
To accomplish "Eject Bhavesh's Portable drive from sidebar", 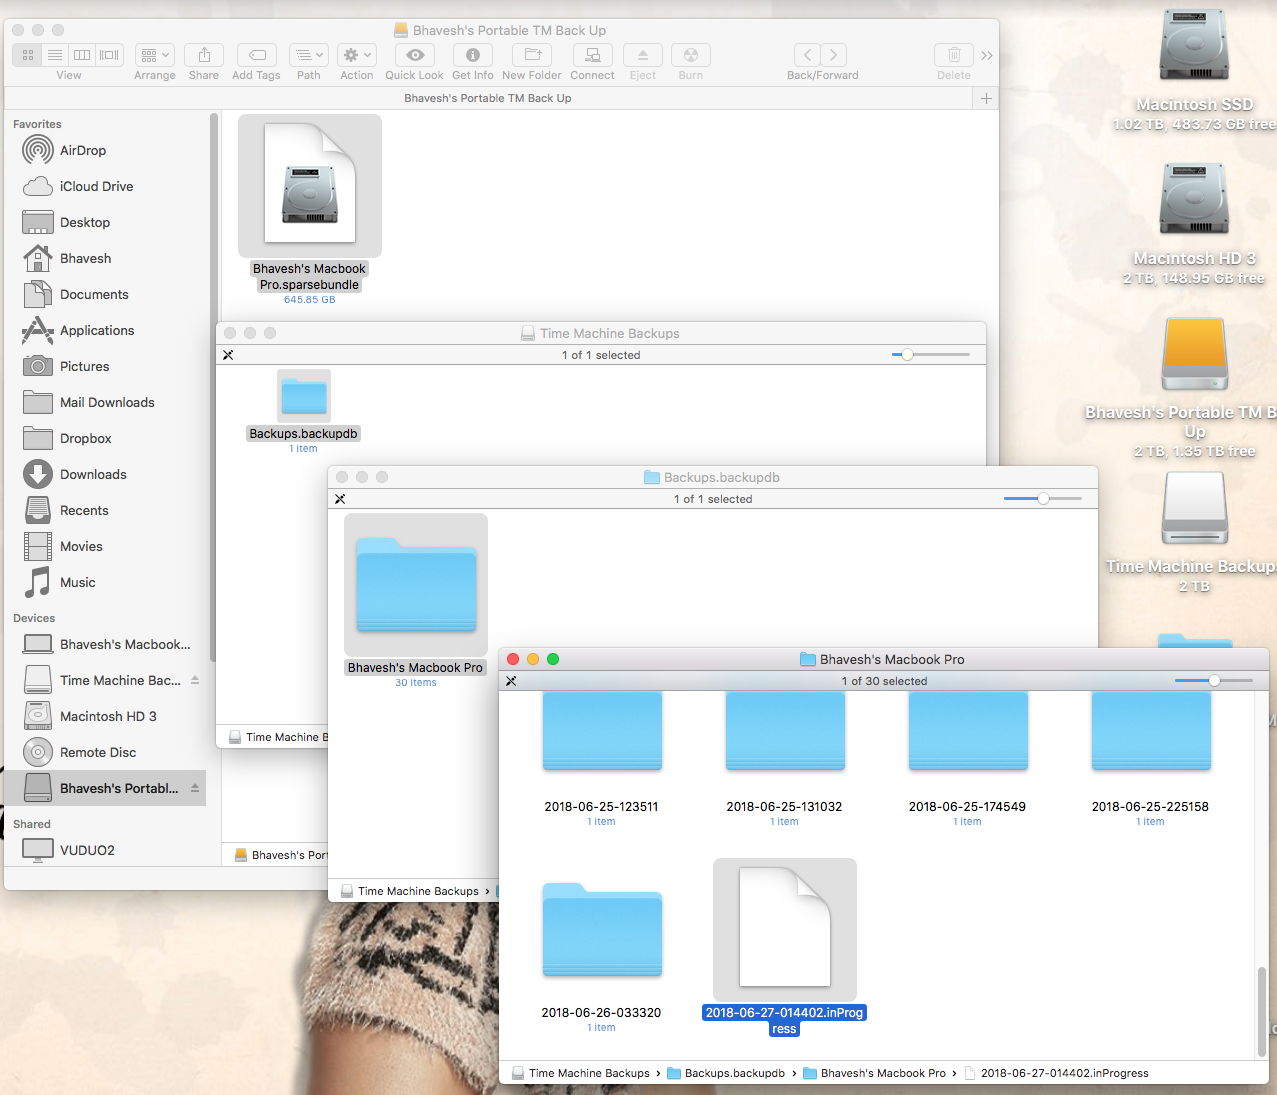I will (195, 788).
